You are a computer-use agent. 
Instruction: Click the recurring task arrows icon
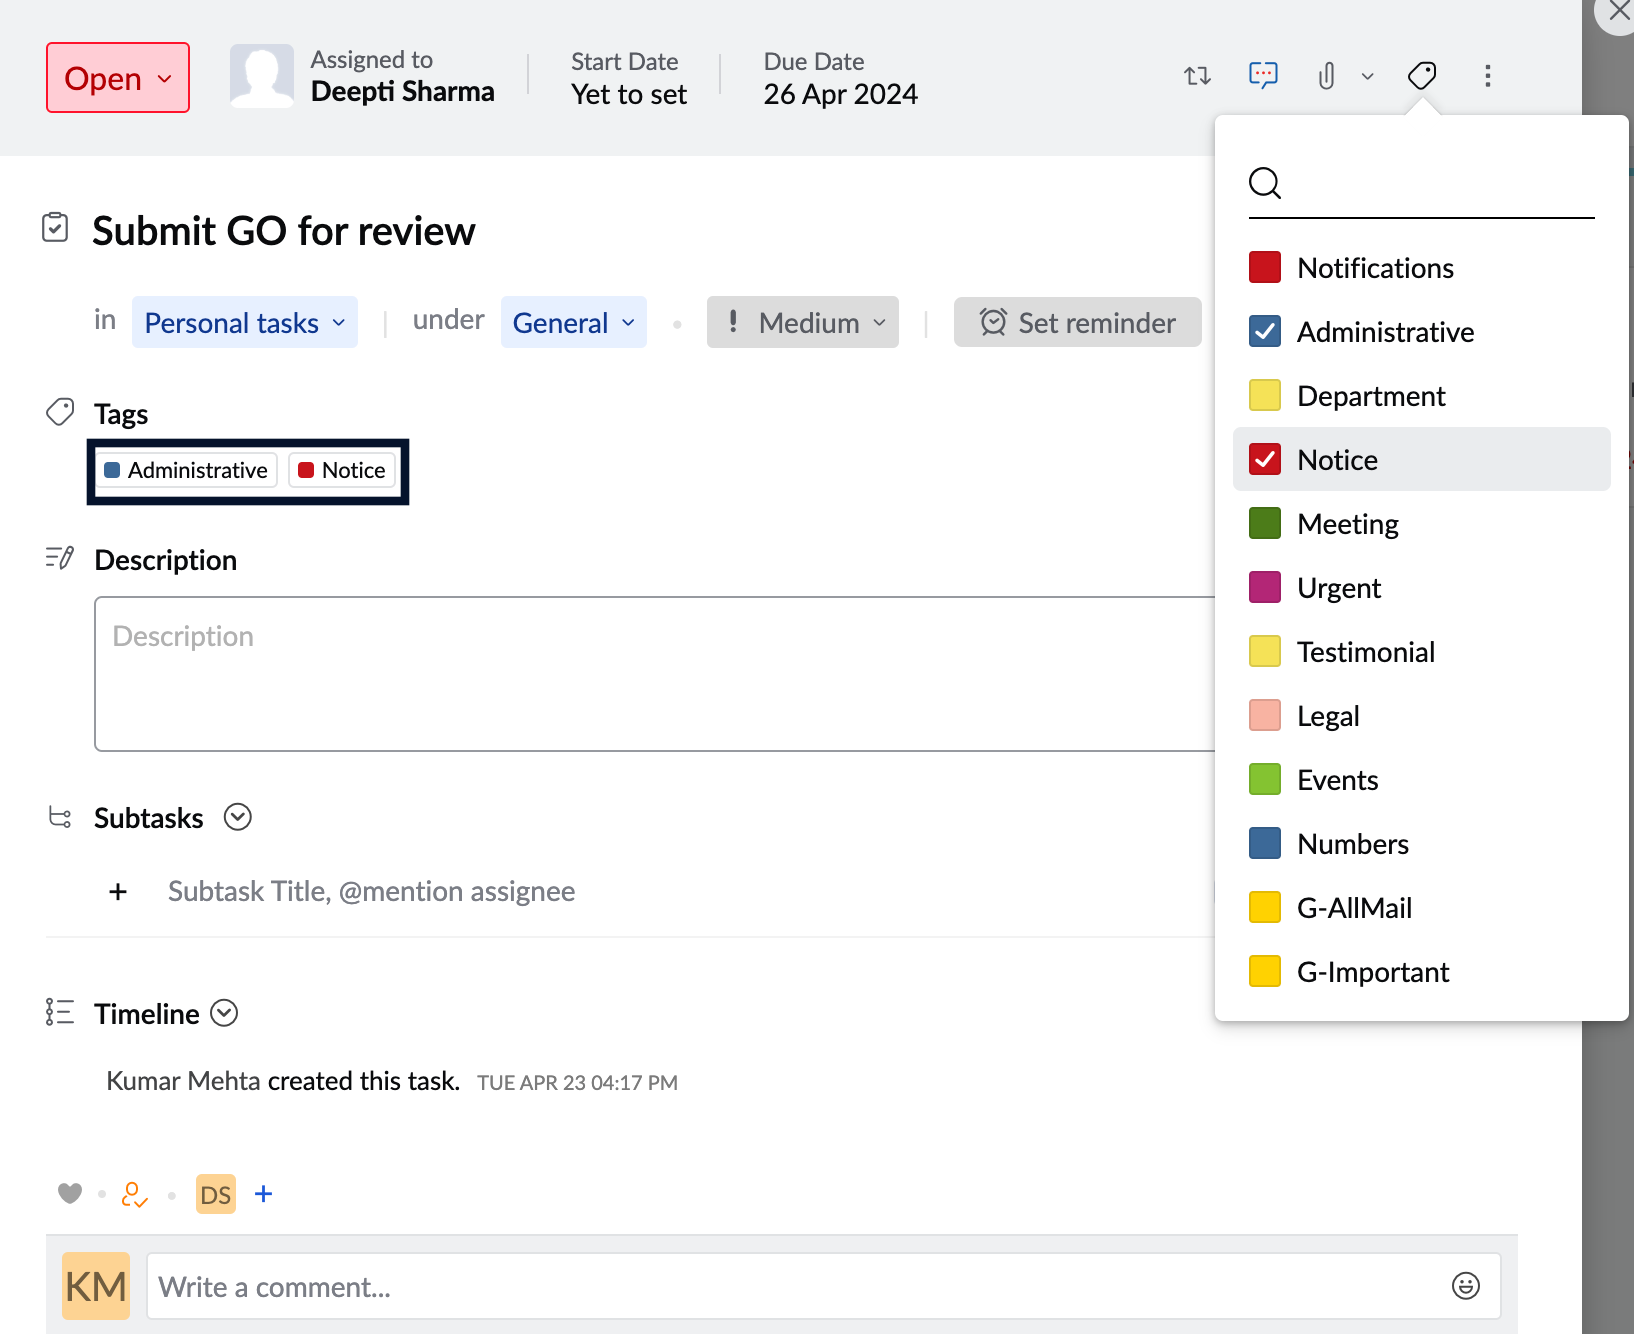pyautogui.click(x=1197, y=76)
